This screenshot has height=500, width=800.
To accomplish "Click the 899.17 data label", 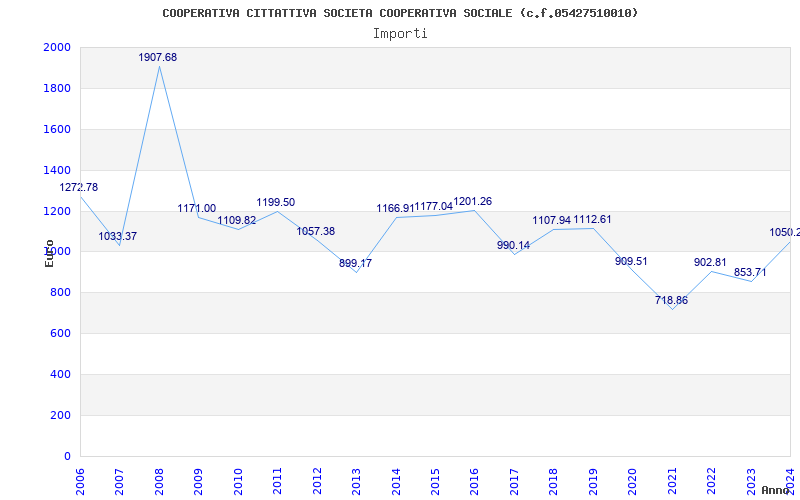I will (x=356, y=263).
